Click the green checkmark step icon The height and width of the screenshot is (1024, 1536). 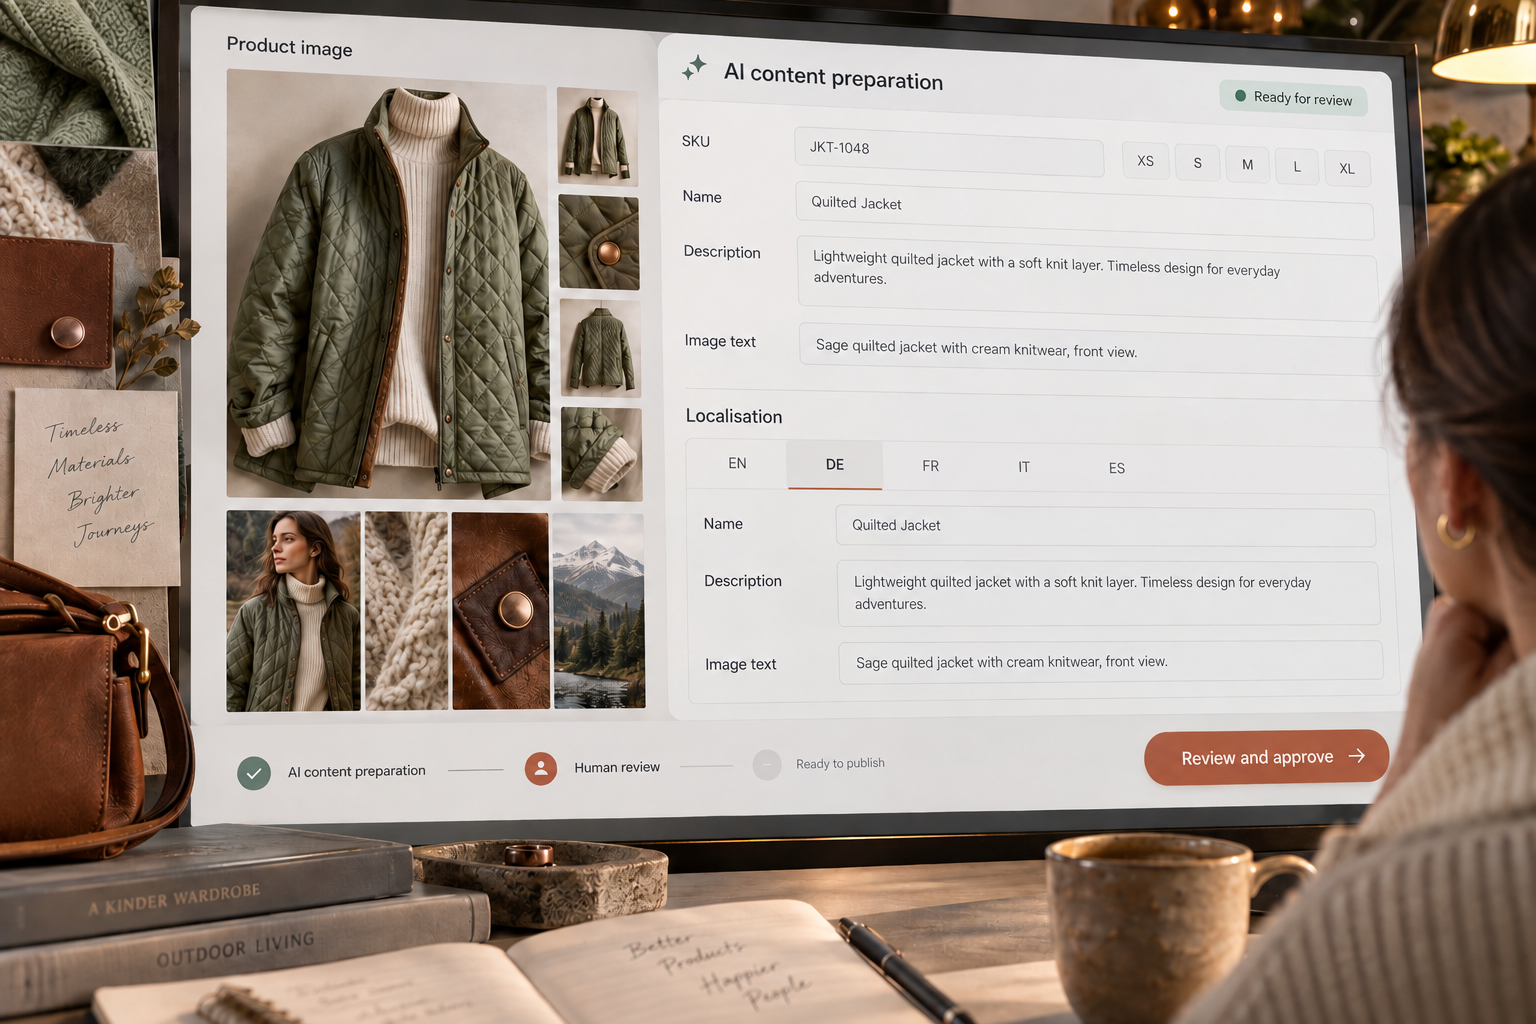254,773
